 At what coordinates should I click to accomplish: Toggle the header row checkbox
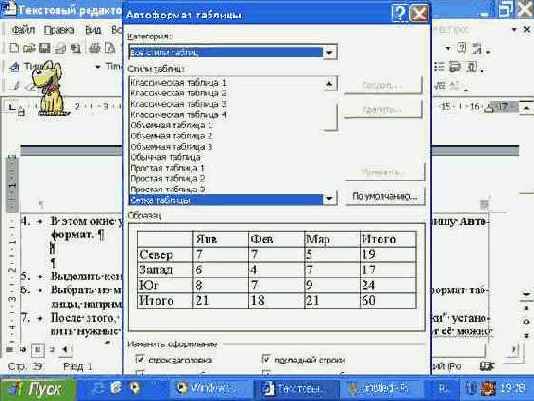pyautogui.click(x=140, y=359)
